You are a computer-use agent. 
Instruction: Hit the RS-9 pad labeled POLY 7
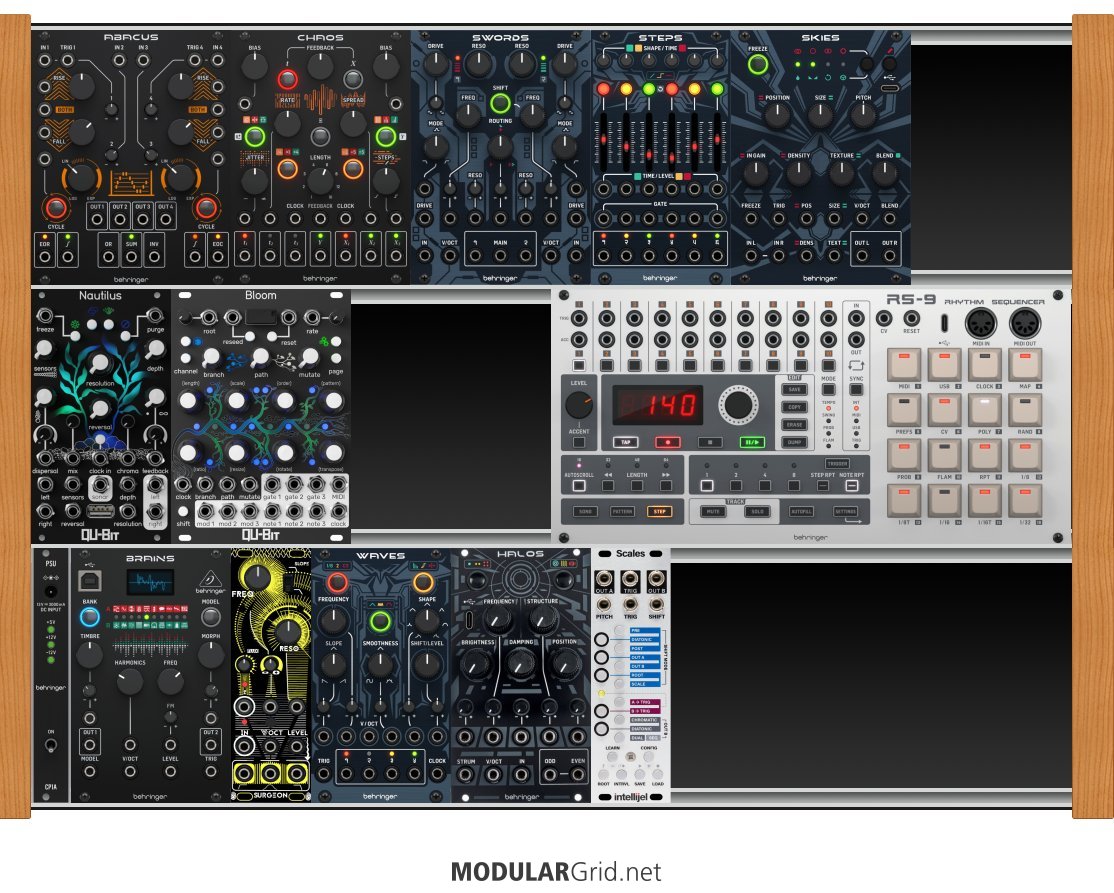click(985, 410)
